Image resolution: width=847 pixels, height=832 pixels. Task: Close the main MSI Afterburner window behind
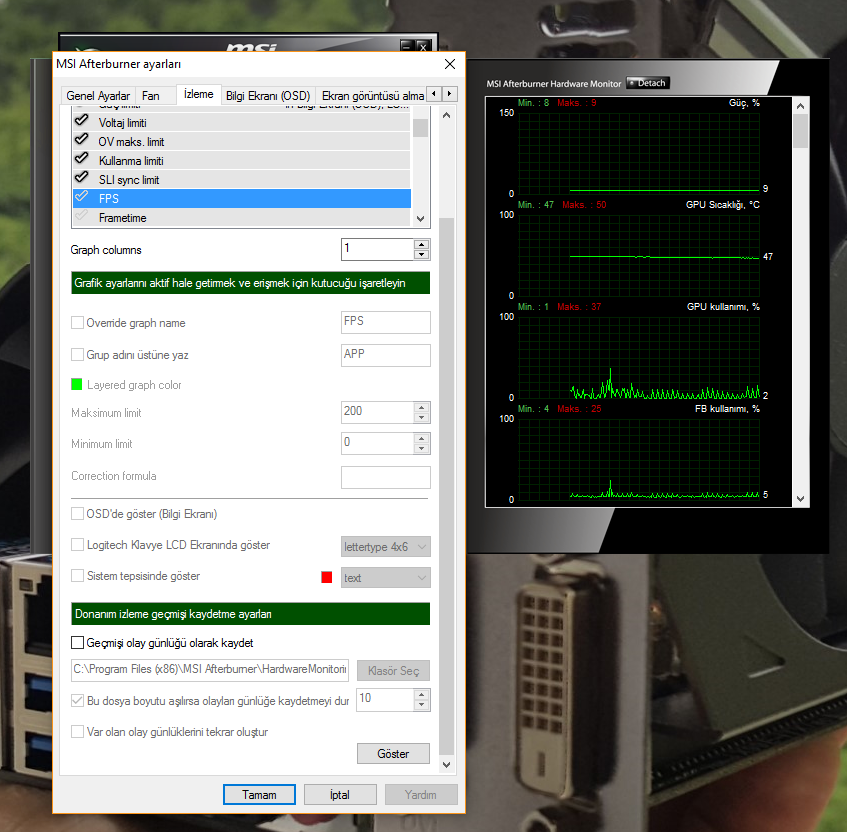pos(424,46)
